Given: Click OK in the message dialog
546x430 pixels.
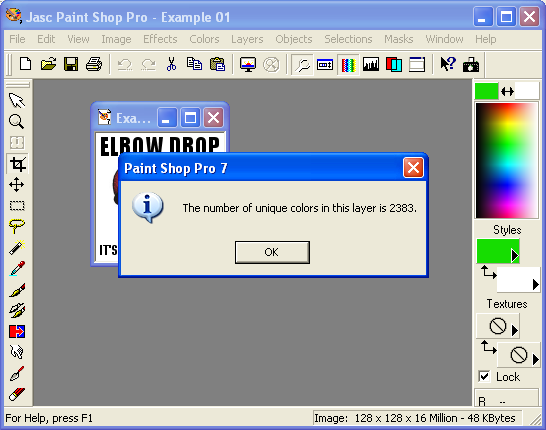Looking at the screenshot, I should click(272, 252).
